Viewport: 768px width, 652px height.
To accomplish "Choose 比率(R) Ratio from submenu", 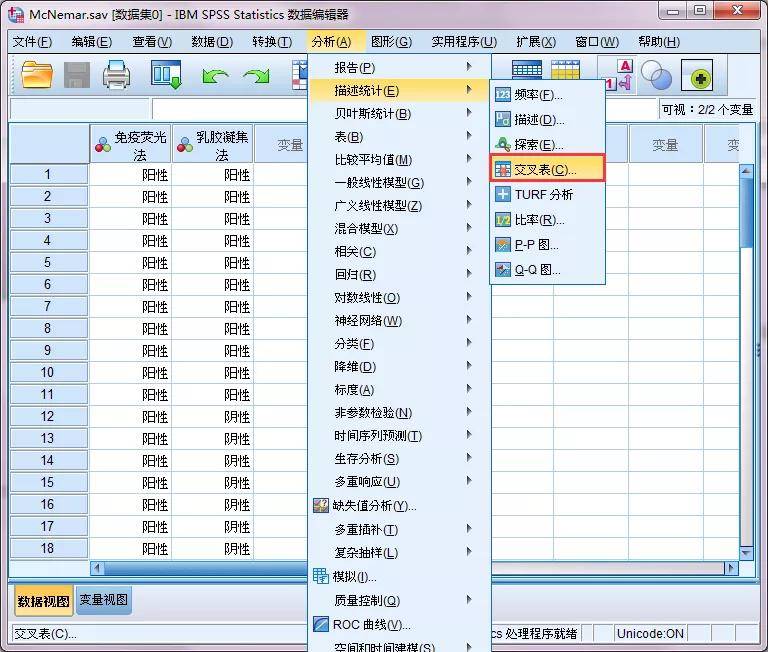I will click(x=548, y=220).
